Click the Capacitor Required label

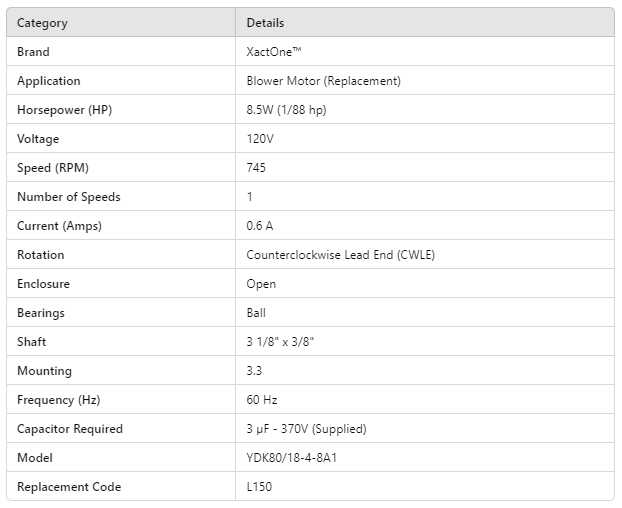70,429
